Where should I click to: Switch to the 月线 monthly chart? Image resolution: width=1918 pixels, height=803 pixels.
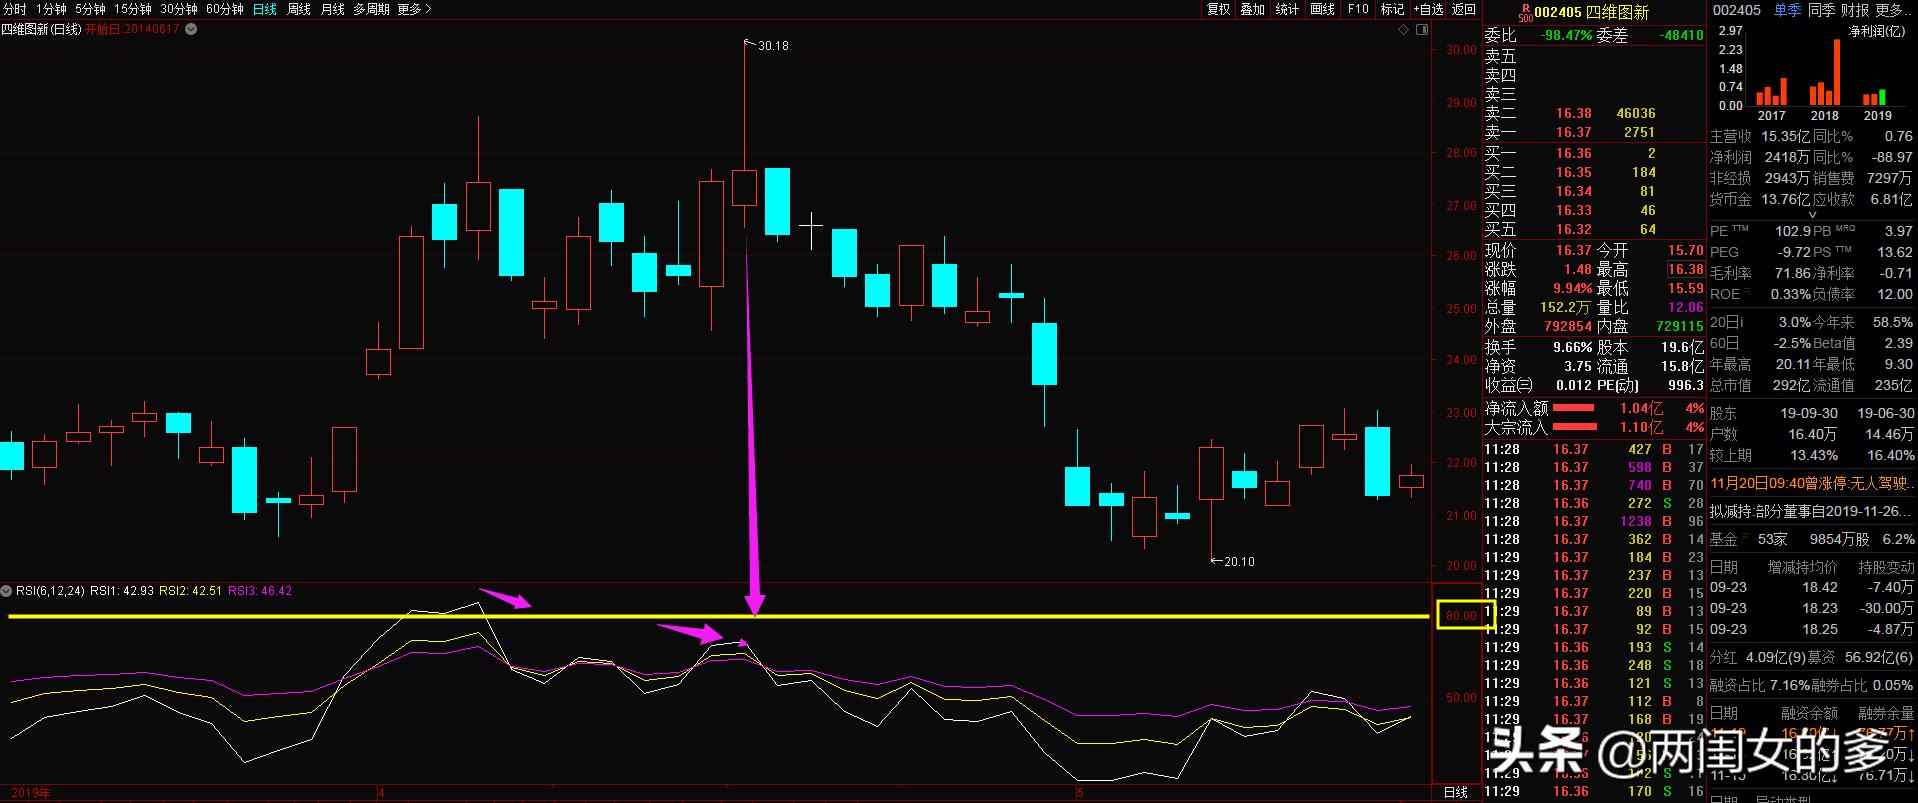point(333,9)
